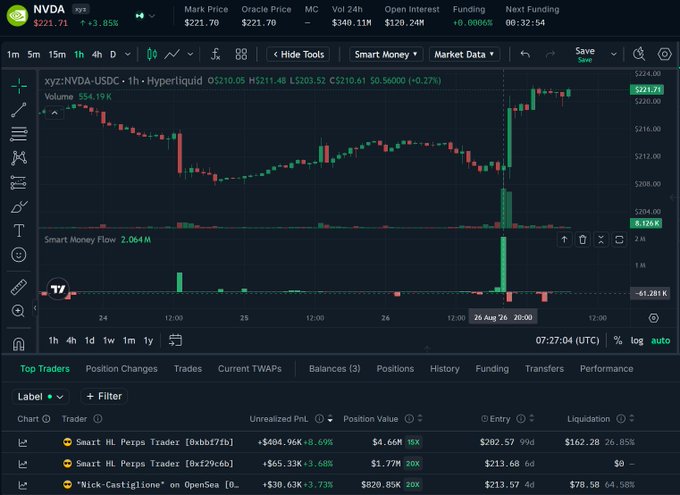680x495 pixels.
Task: Open quick search icon in toolbar
Action: tap(639, 54)
